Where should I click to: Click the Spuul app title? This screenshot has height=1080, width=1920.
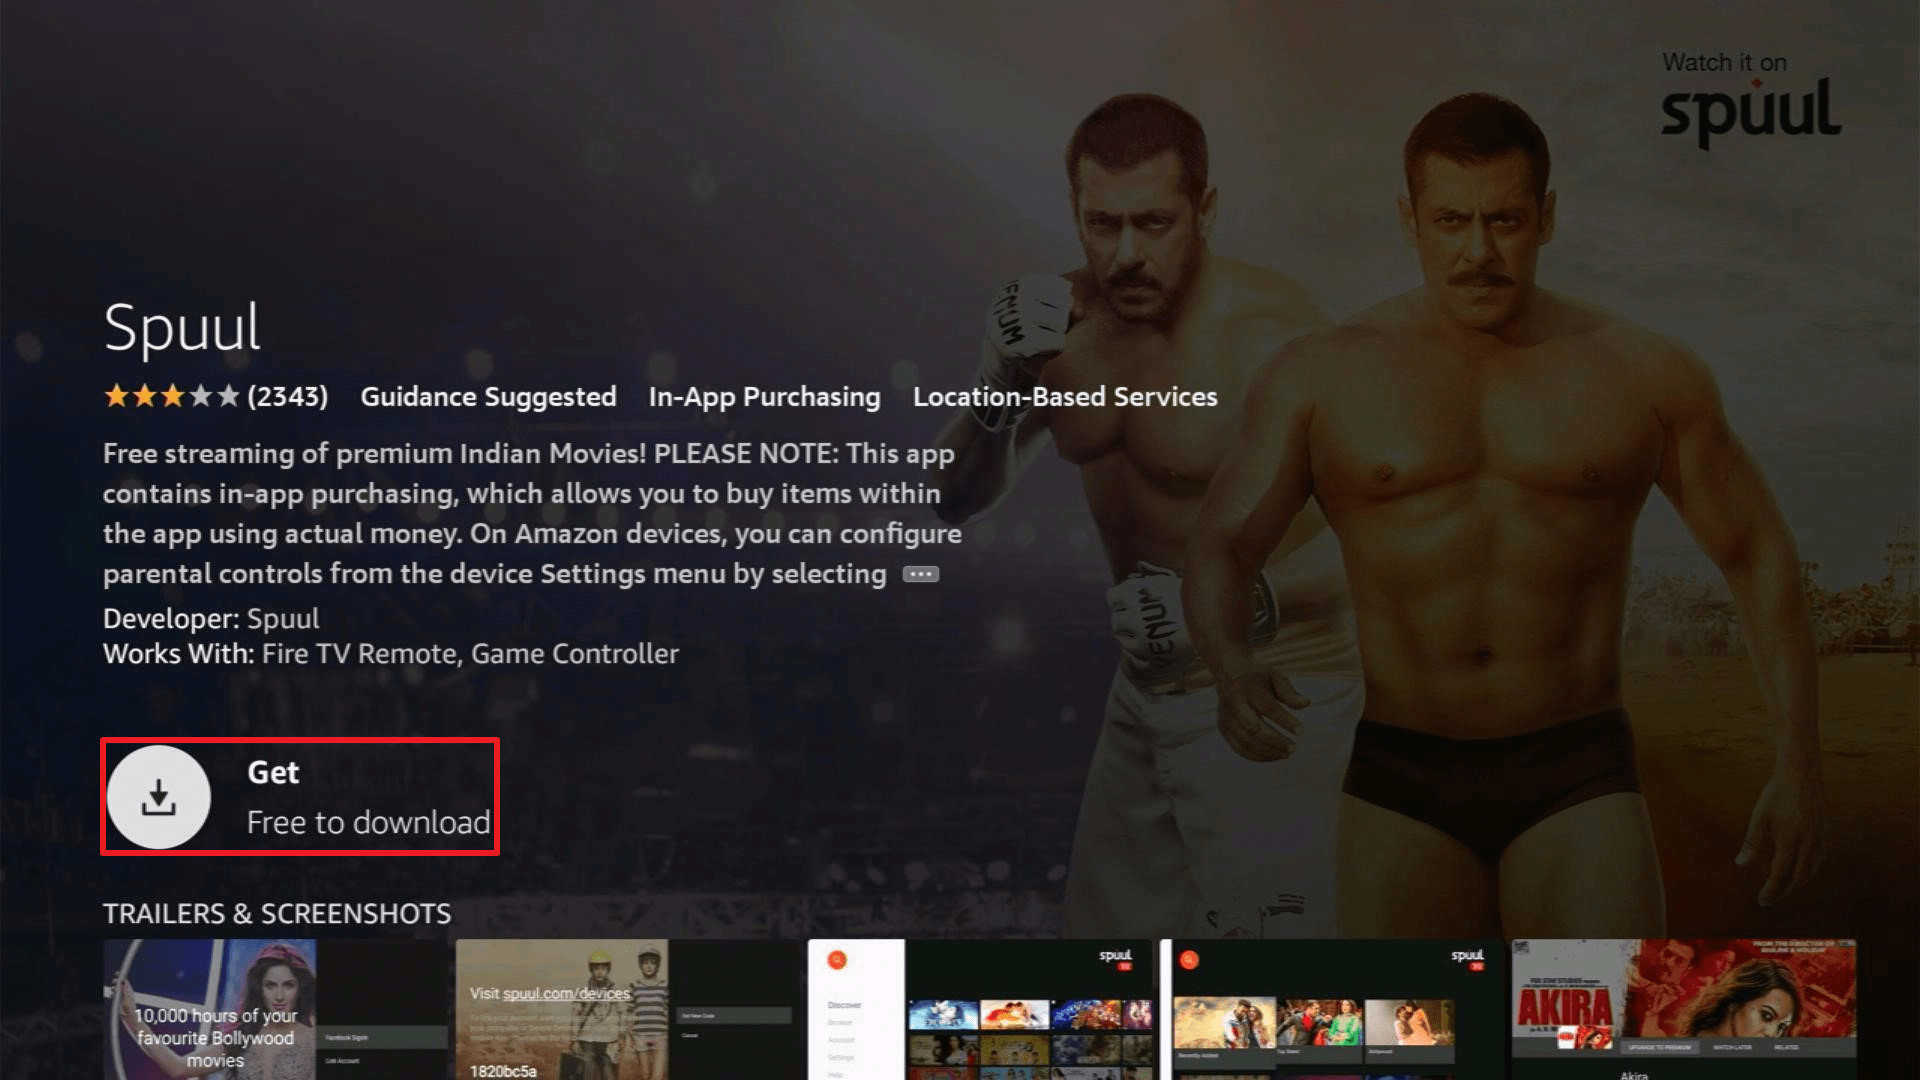(182, 329)
